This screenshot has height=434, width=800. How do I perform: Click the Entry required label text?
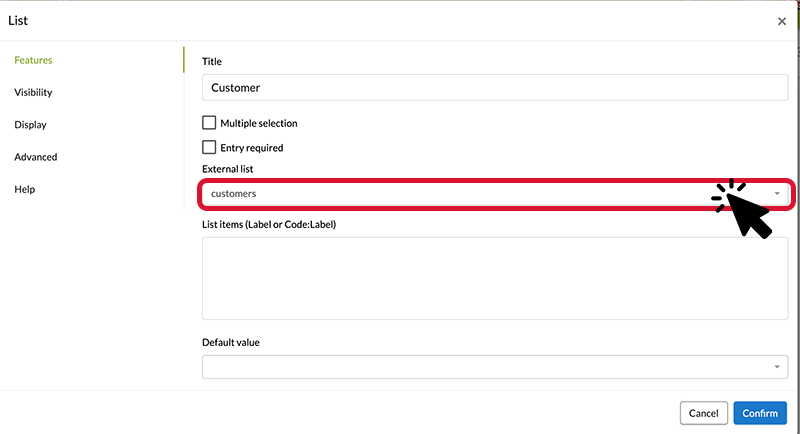click(x=252, y=148)
